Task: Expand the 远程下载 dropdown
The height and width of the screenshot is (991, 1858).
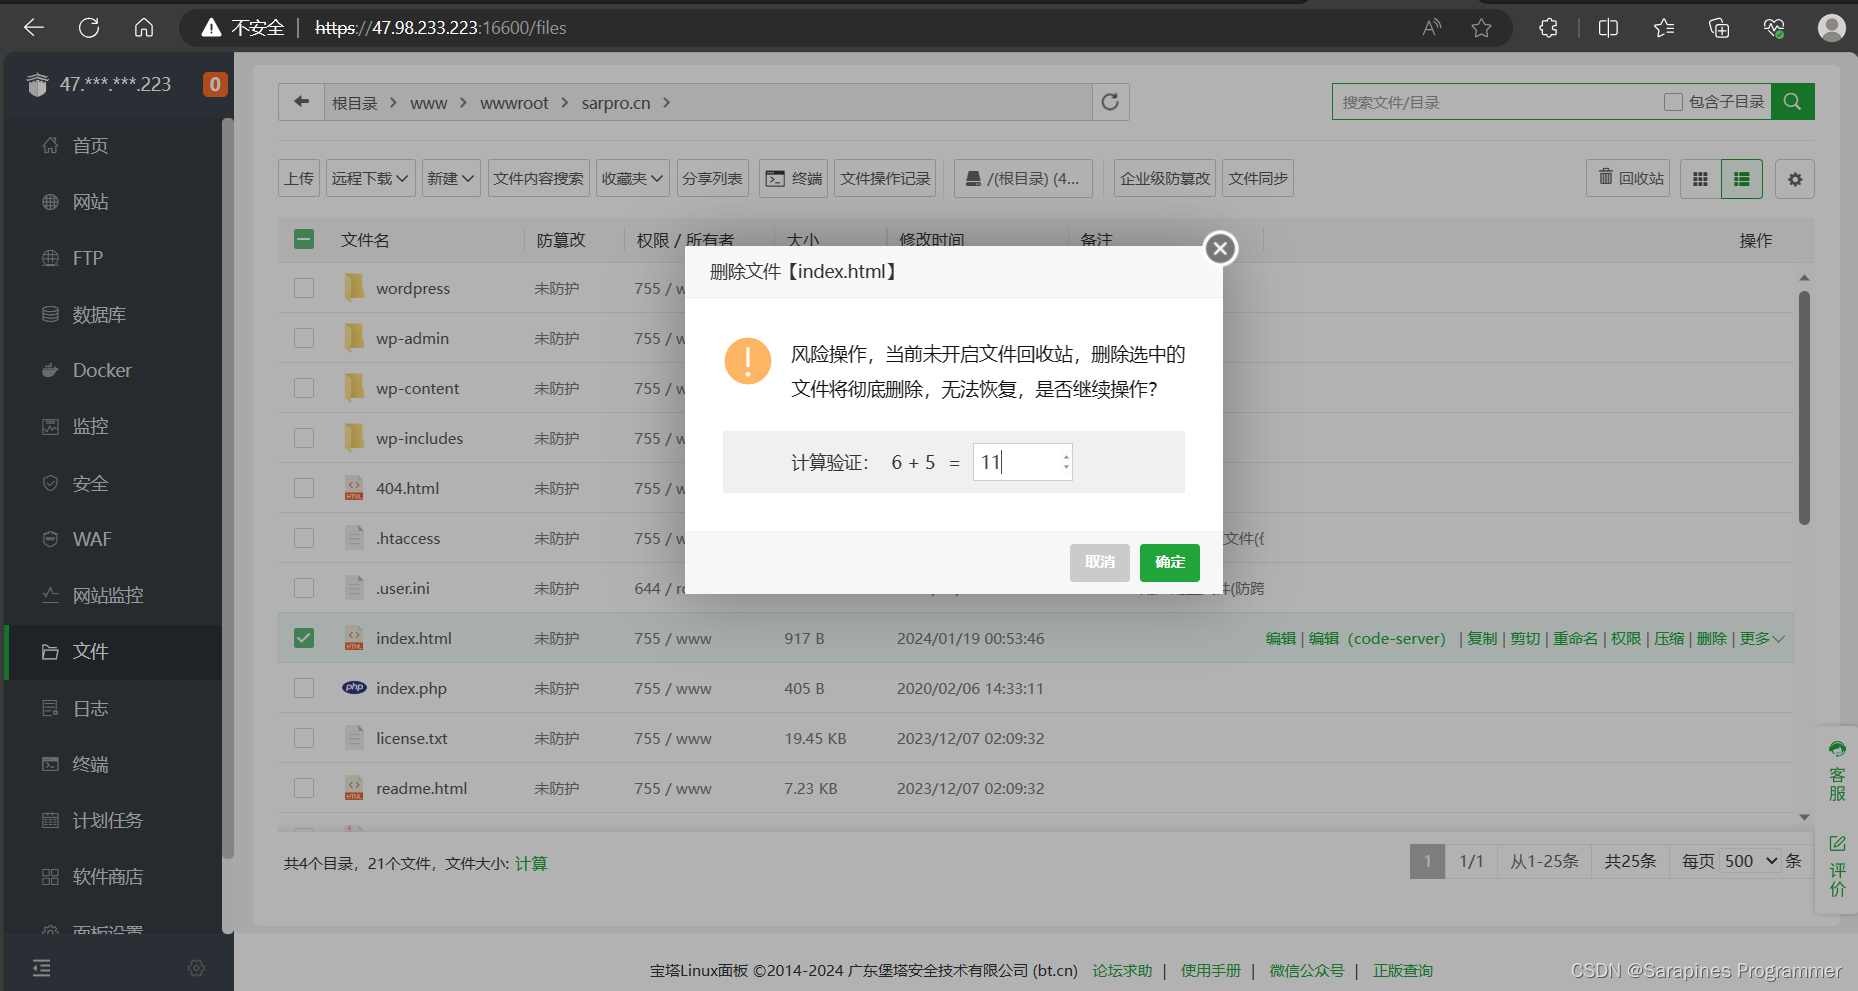Action: (x=370, y=178)
